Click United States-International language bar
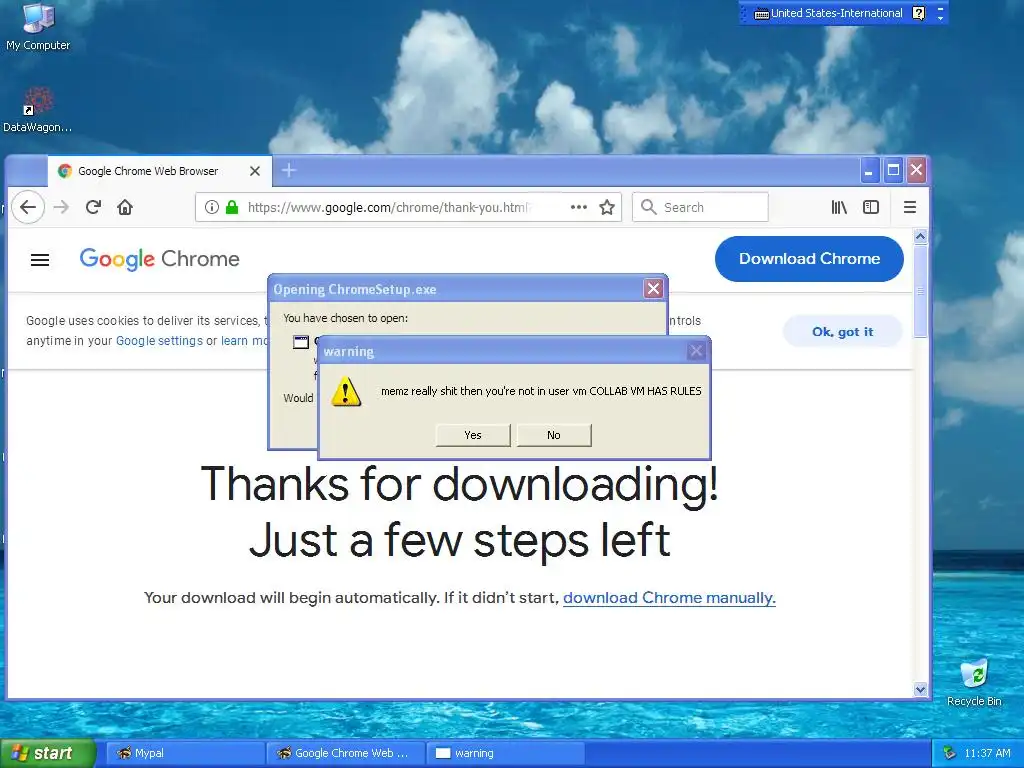Image resolution: width=1024 pixels, height=768 pixels. 837,13
